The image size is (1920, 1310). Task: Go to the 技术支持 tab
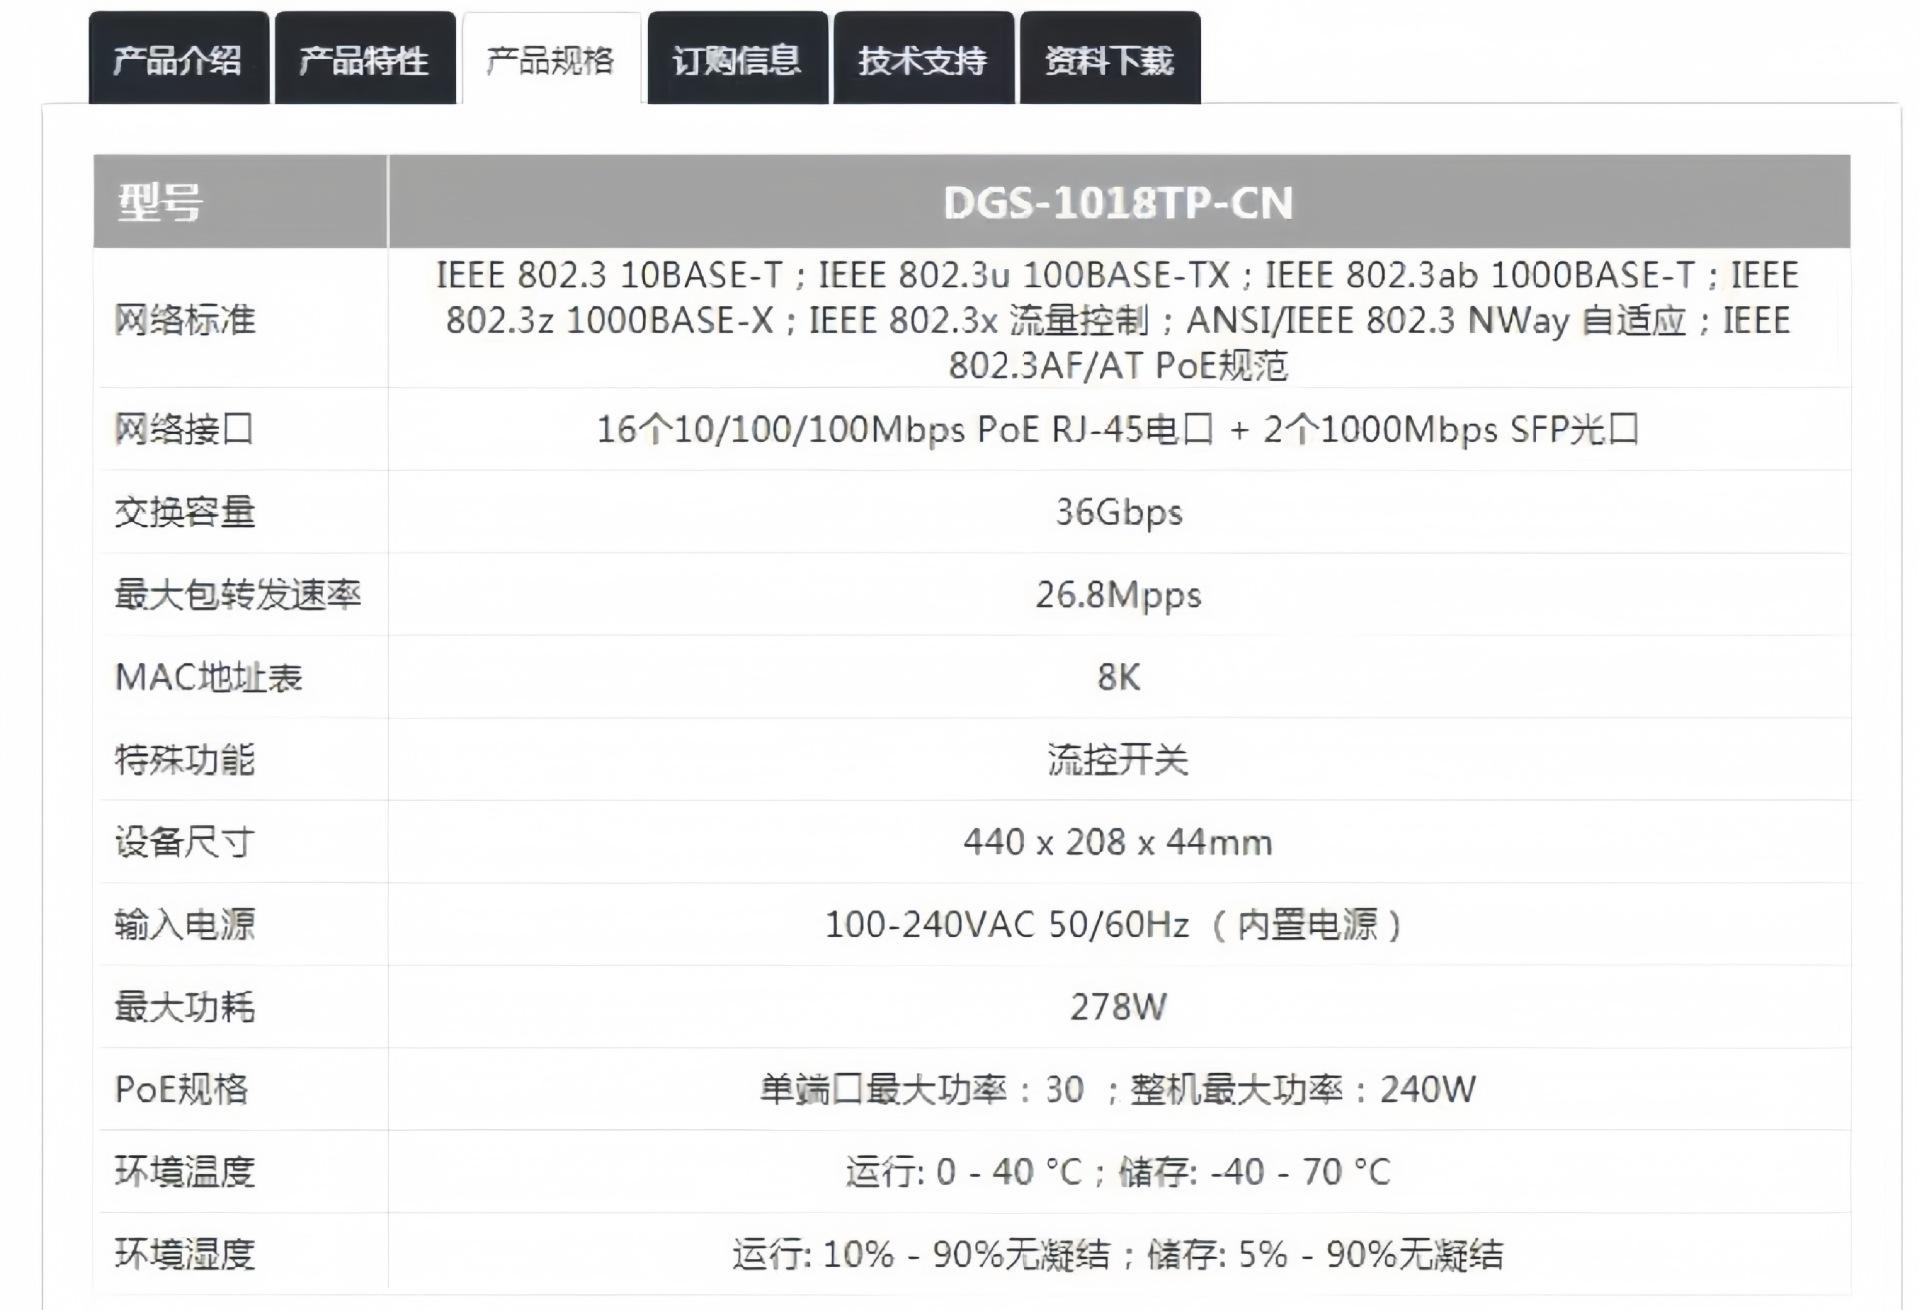tap(923, 58)
